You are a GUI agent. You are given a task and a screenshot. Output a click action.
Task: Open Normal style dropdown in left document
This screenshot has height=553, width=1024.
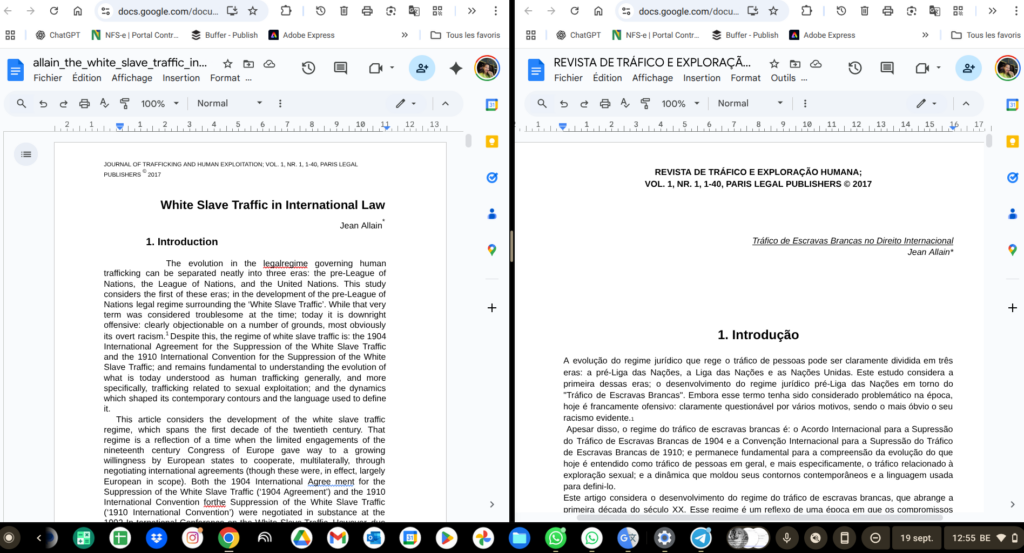[x=229, y=103]
